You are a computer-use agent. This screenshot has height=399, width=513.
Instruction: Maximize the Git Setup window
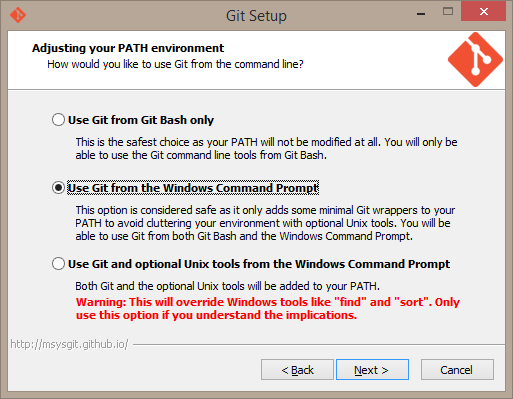tap(448, 12)
